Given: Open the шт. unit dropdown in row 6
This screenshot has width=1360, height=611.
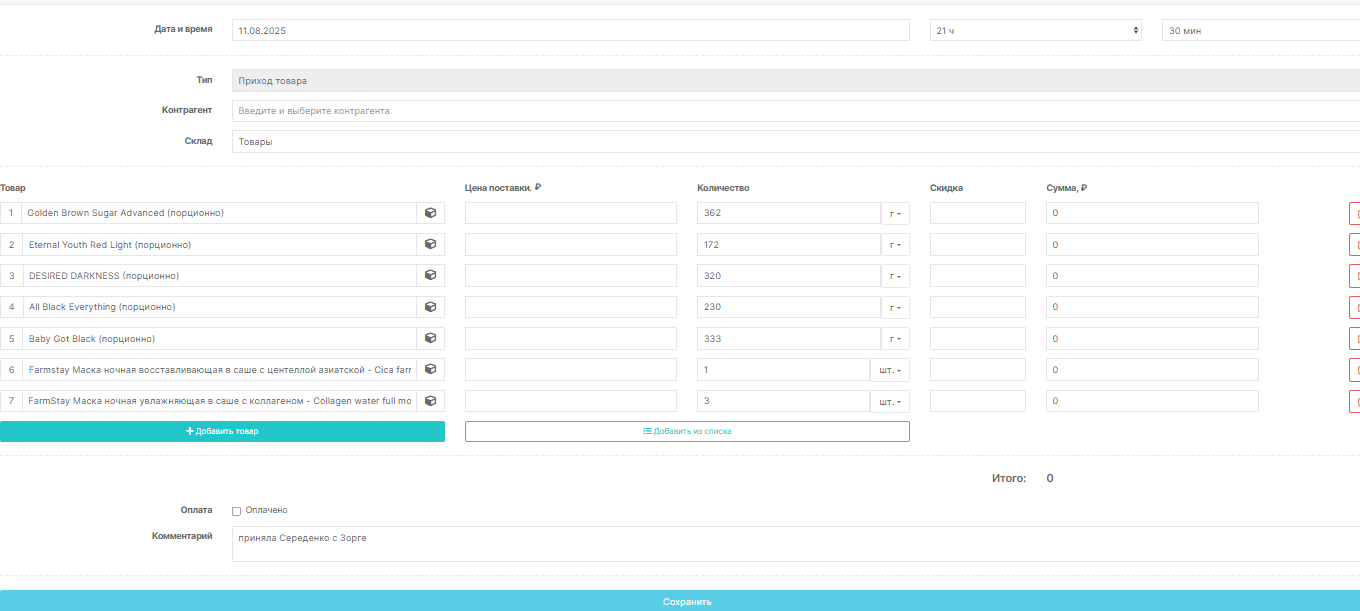Looking at the screenshot, I should (x=890, y=369).
